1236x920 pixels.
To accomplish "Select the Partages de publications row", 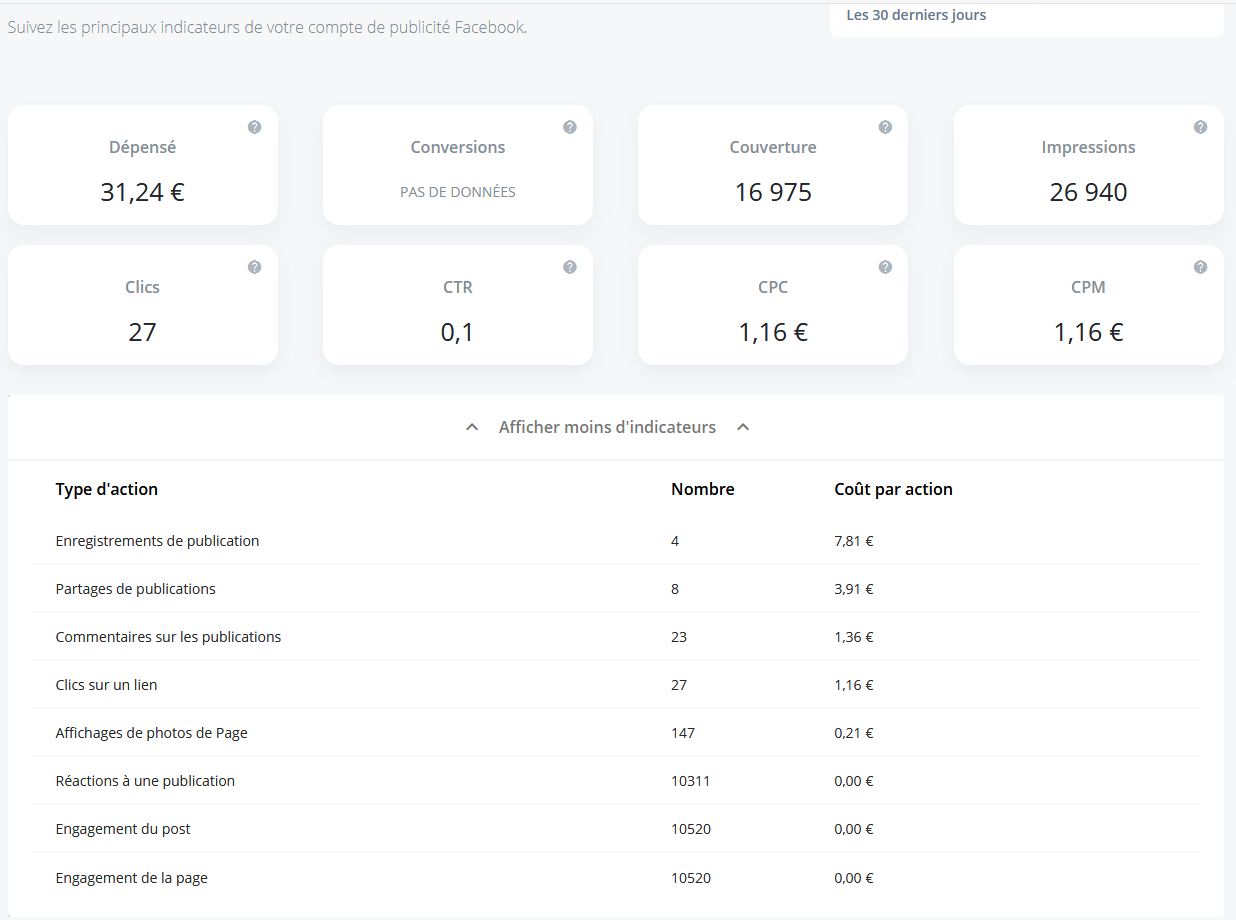I will [x=616, y=589].
